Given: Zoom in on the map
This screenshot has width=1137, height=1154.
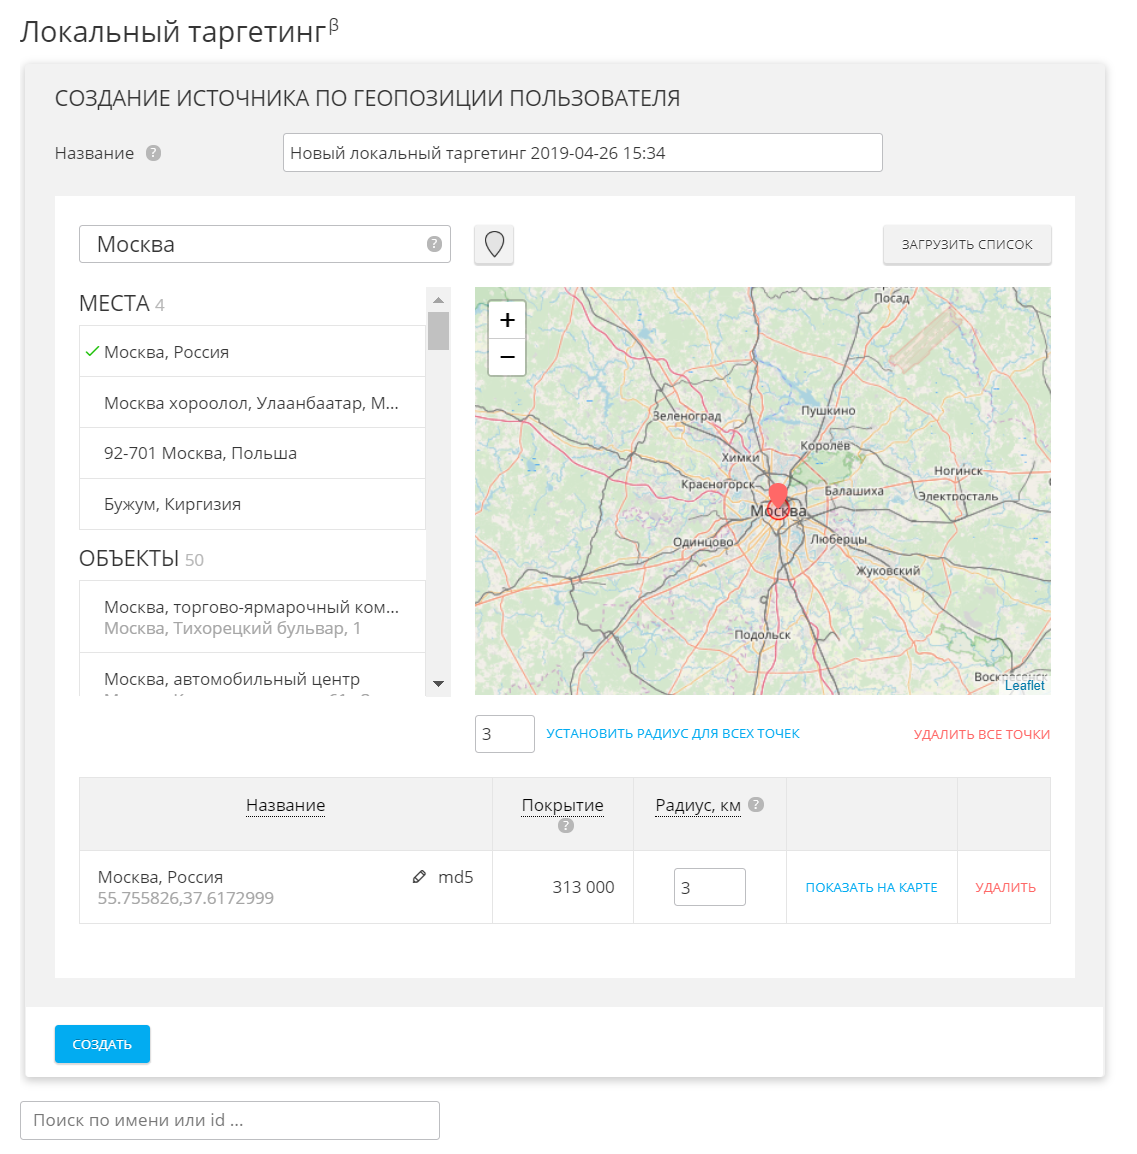Looking at the screenshot, I should point(507,320).
